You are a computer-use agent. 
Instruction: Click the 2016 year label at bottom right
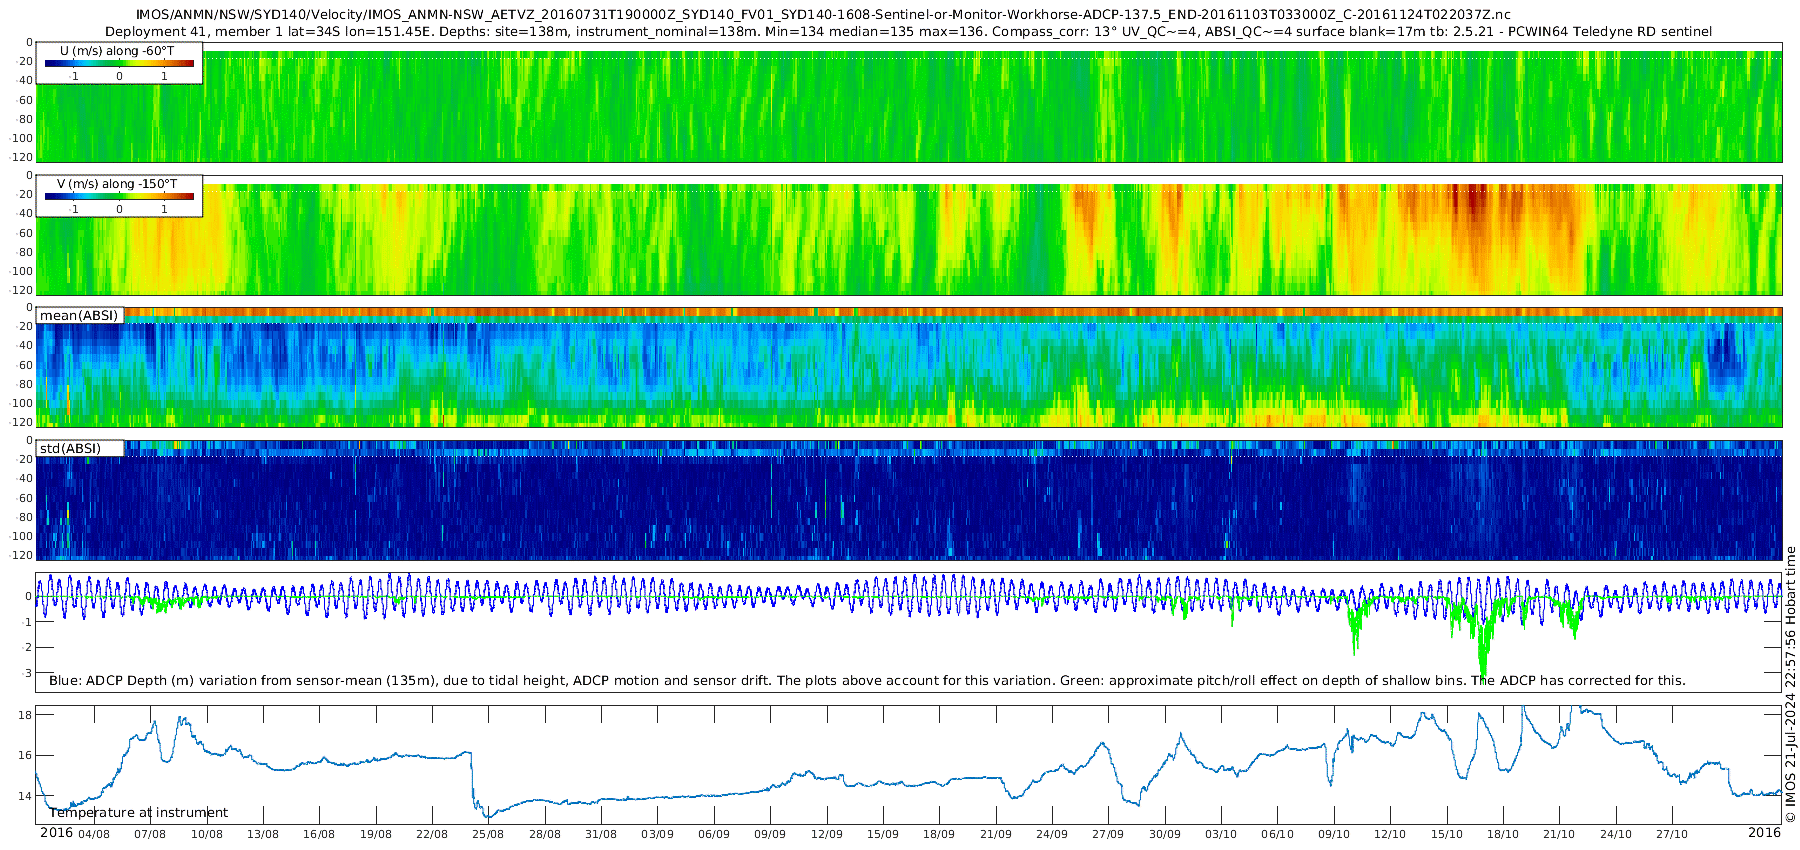click(x=1765, y=832)
